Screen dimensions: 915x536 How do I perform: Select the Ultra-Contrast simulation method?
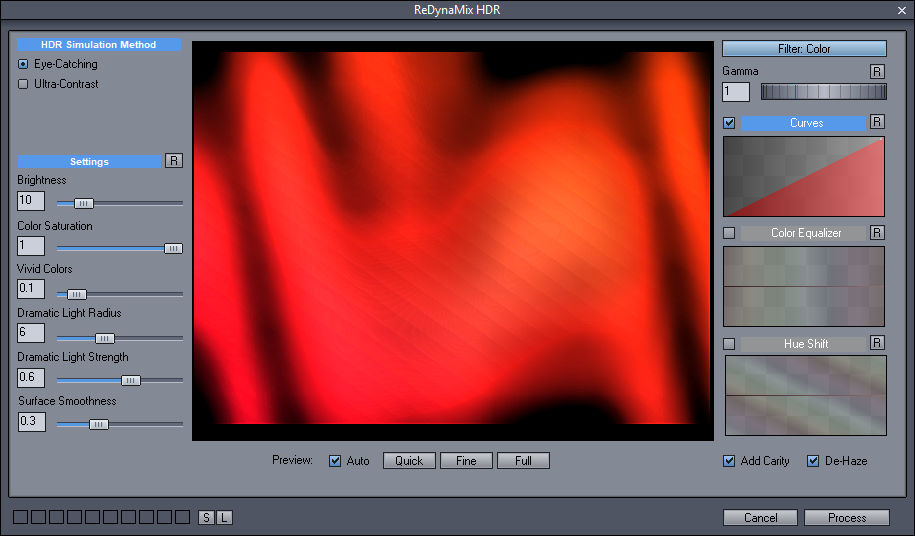click(23, 84)
